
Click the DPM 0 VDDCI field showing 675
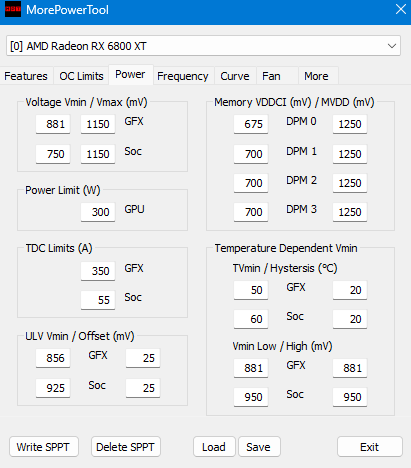click(x=251, y=124)
